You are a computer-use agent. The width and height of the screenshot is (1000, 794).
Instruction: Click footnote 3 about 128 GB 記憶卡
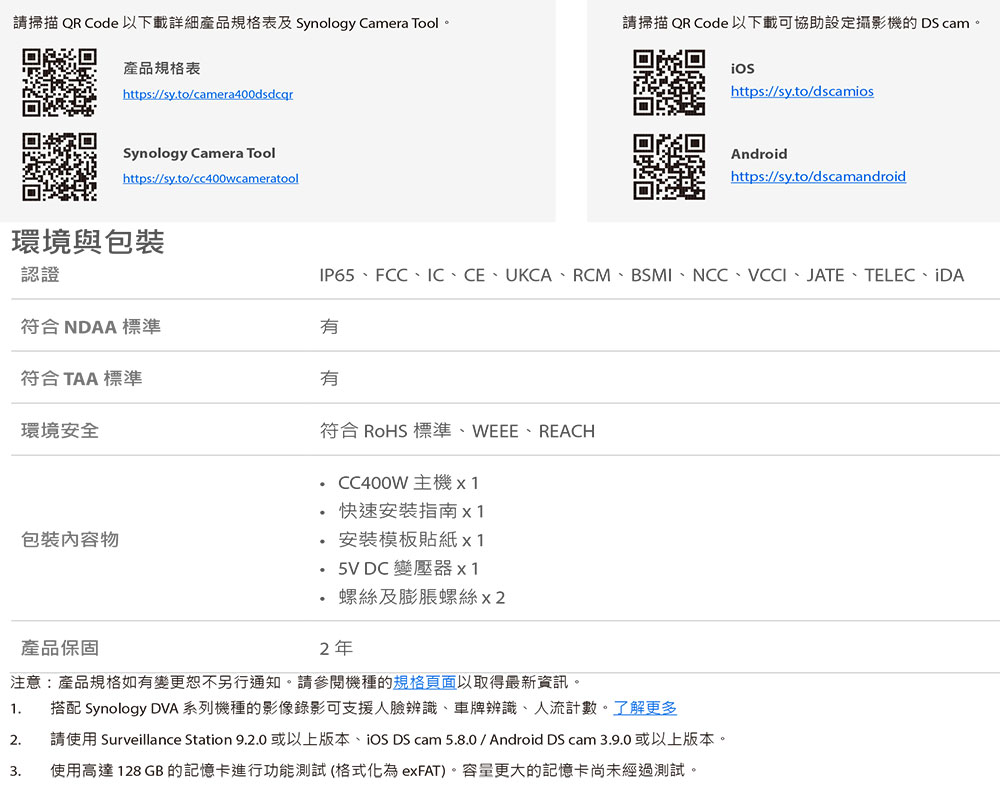(x=374, y=771)
